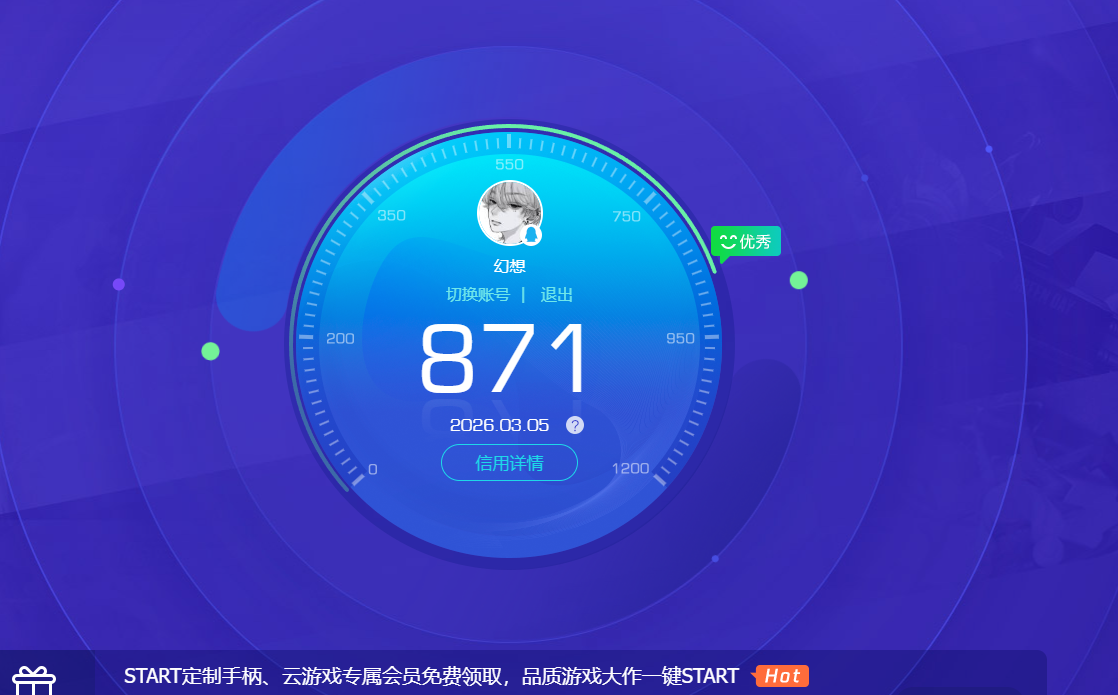1118x695 pixels.
Task: Click the username 幻想
Action: point(509,266)
